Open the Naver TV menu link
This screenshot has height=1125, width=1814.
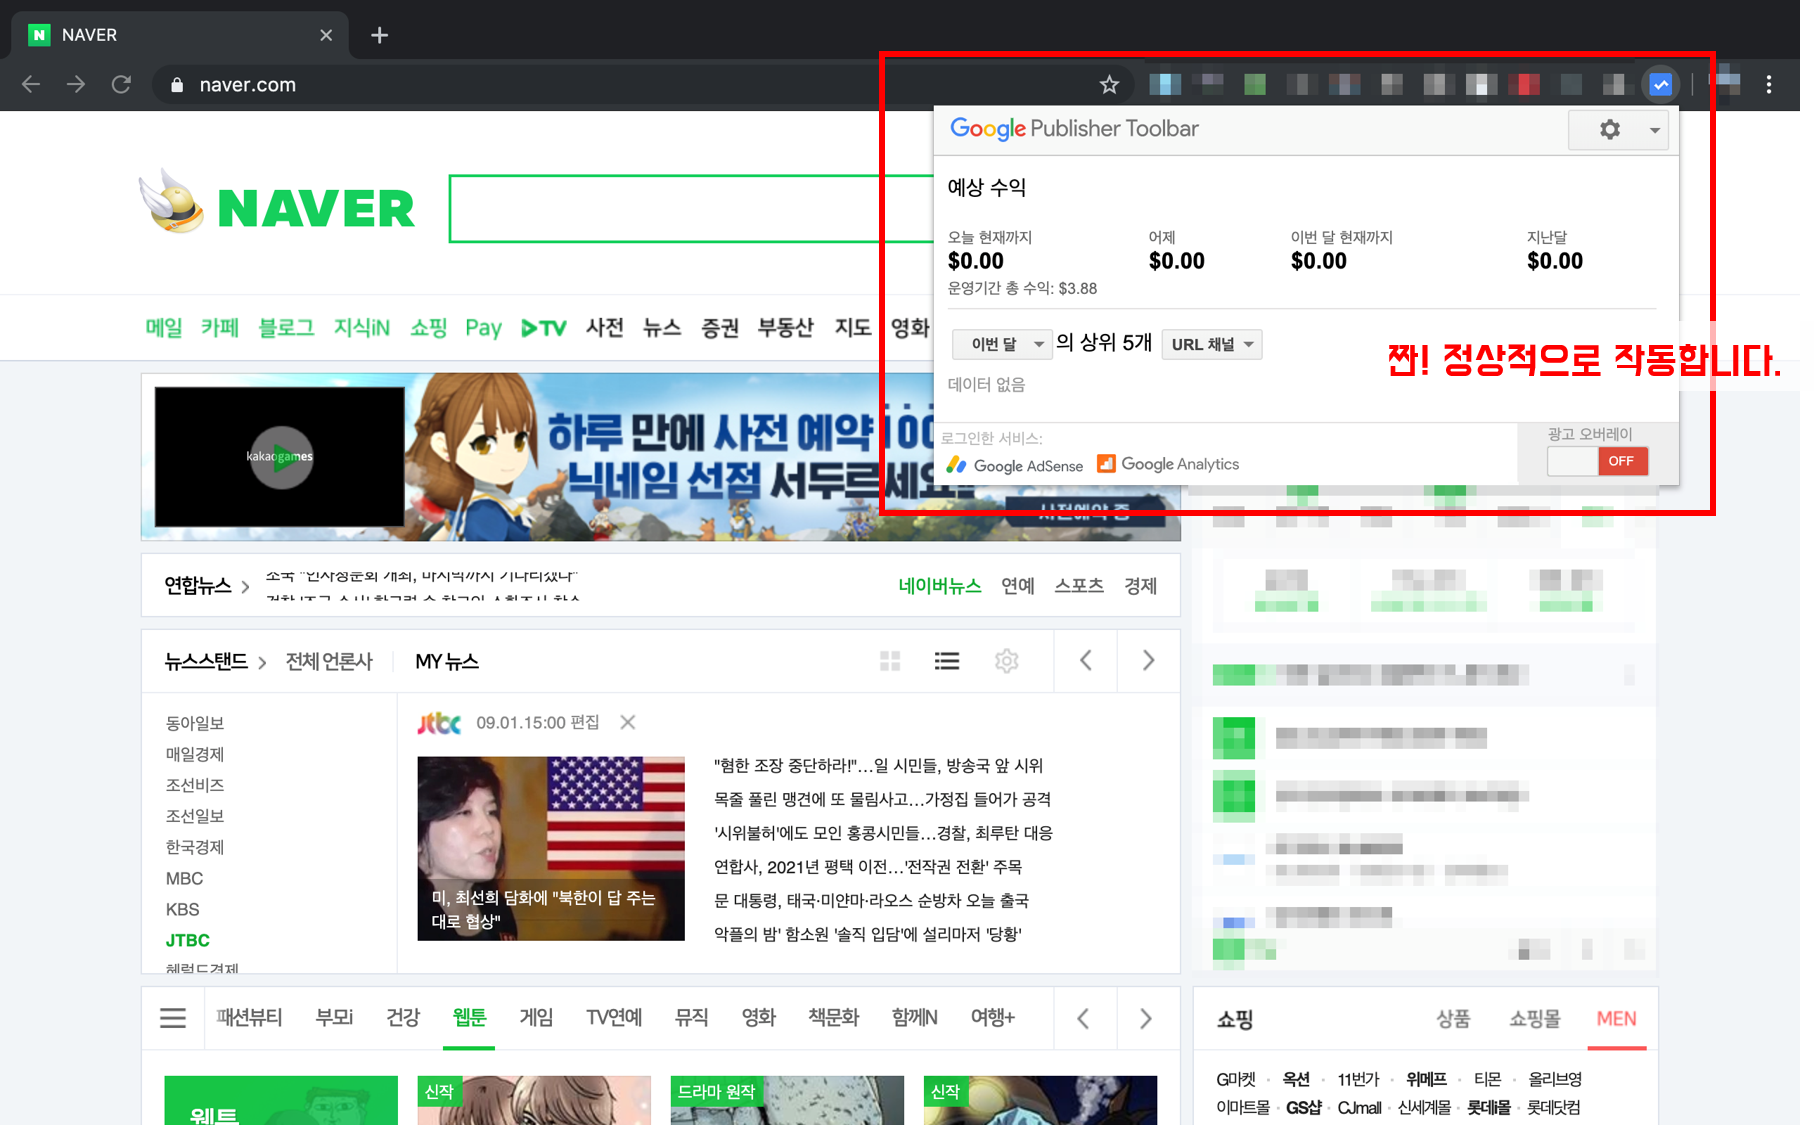point(544,327)
